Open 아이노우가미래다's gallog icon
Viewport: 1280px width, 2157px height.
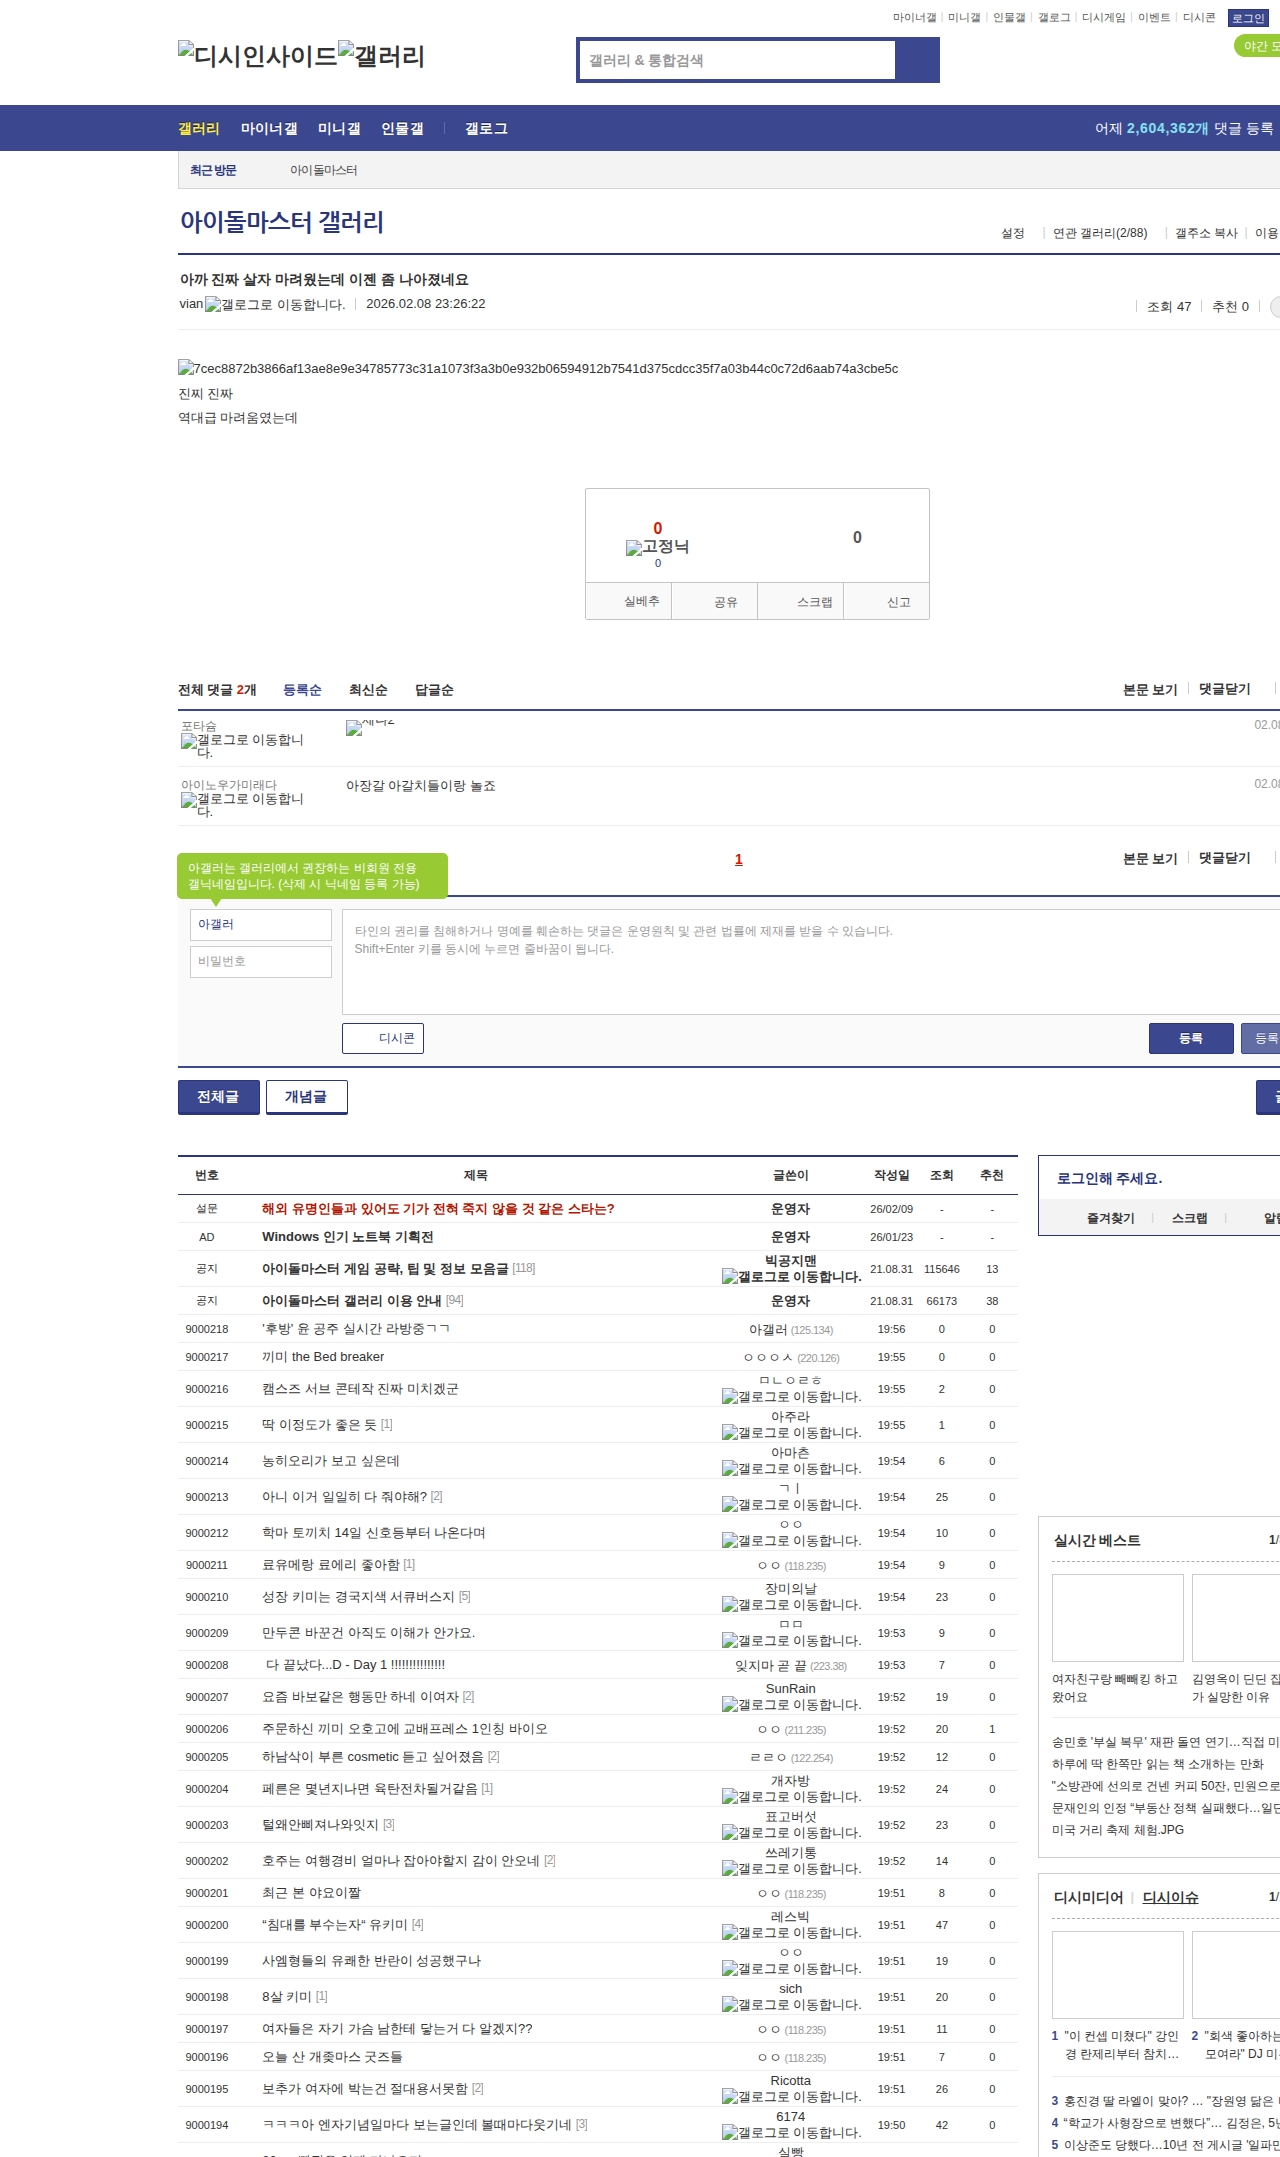click(x=242, y=805)
